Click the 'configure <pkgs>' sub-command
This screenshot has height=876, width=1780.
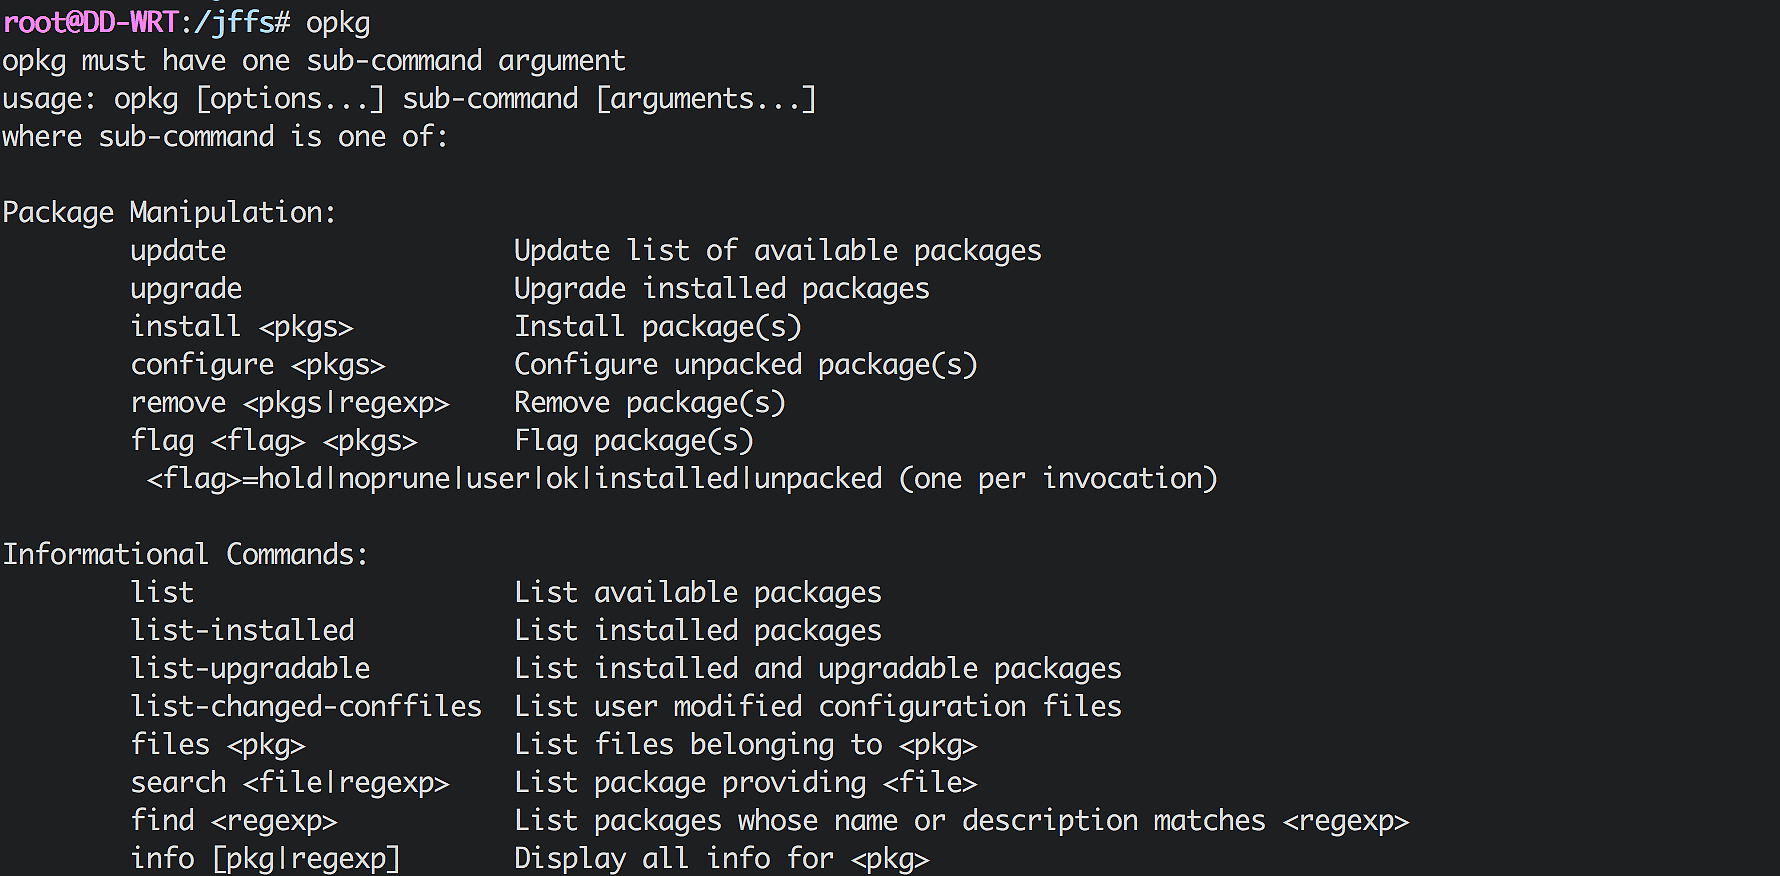(258, 365)
